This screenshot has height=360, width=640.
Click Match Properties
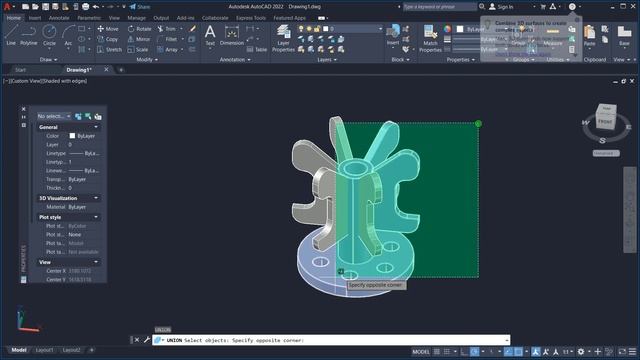coord(430,38)
